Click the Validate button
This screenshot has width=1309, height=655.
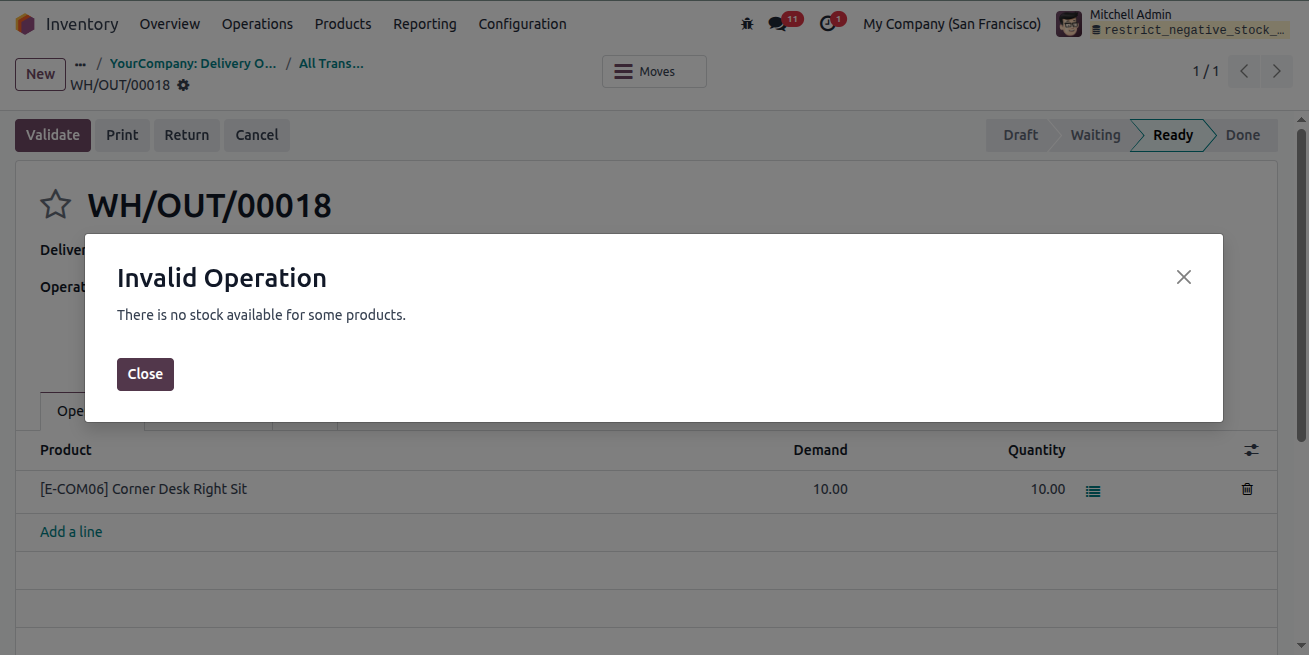click(x=53, y=135)
